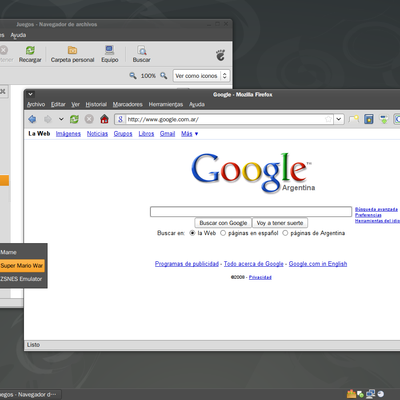Select the 'la Web' radio button
Viewport: 400px width, 400px height.
(192, 233)
